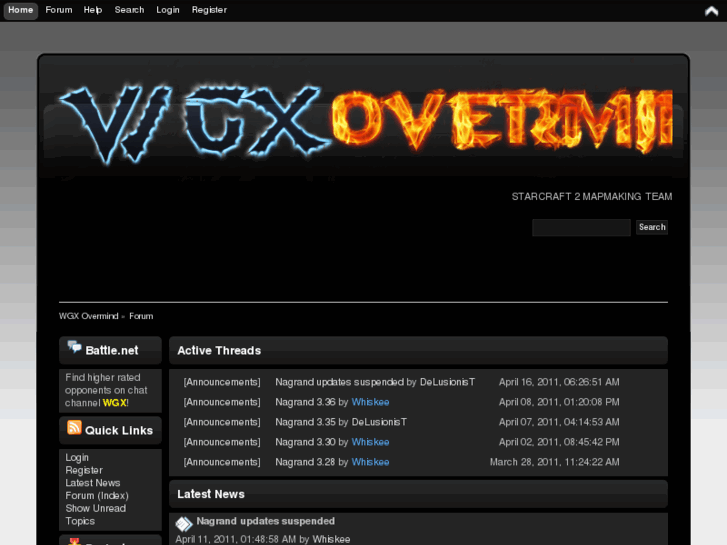Click Register in Quick Links sidebar
Image resolution: width=727 pixels, height=545 pixels.
[84, 470]
